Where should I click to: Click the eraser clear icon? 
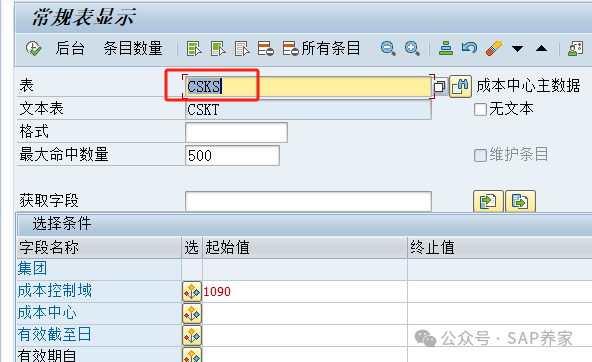click(494, 48)
